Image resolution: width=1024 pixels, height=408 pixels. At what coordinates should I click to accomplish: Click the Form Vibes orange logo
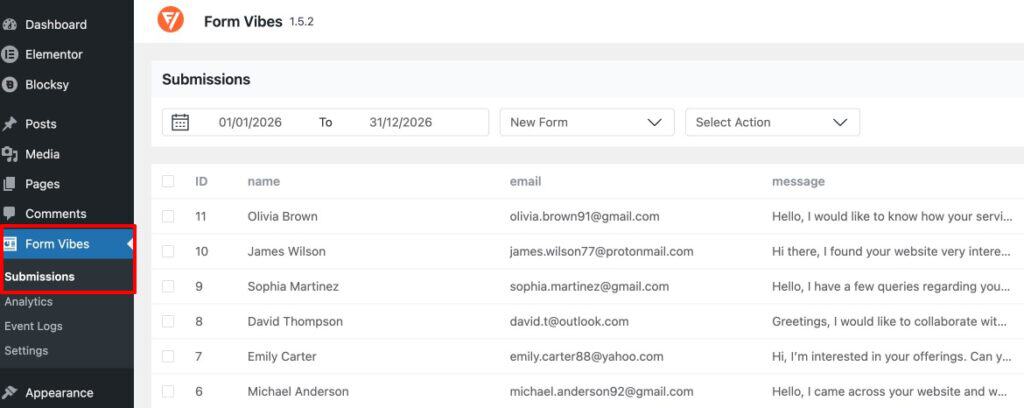point(170,20)
